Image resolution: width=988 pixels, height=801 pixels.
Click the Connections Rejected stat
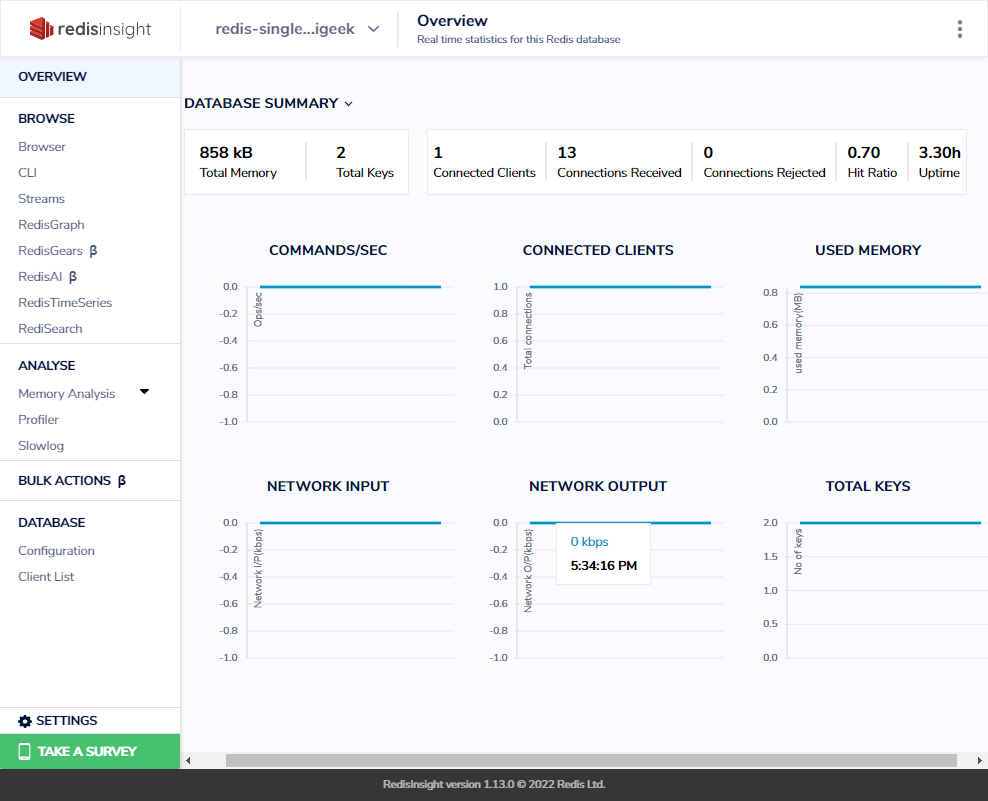click(x=764, y=162)
